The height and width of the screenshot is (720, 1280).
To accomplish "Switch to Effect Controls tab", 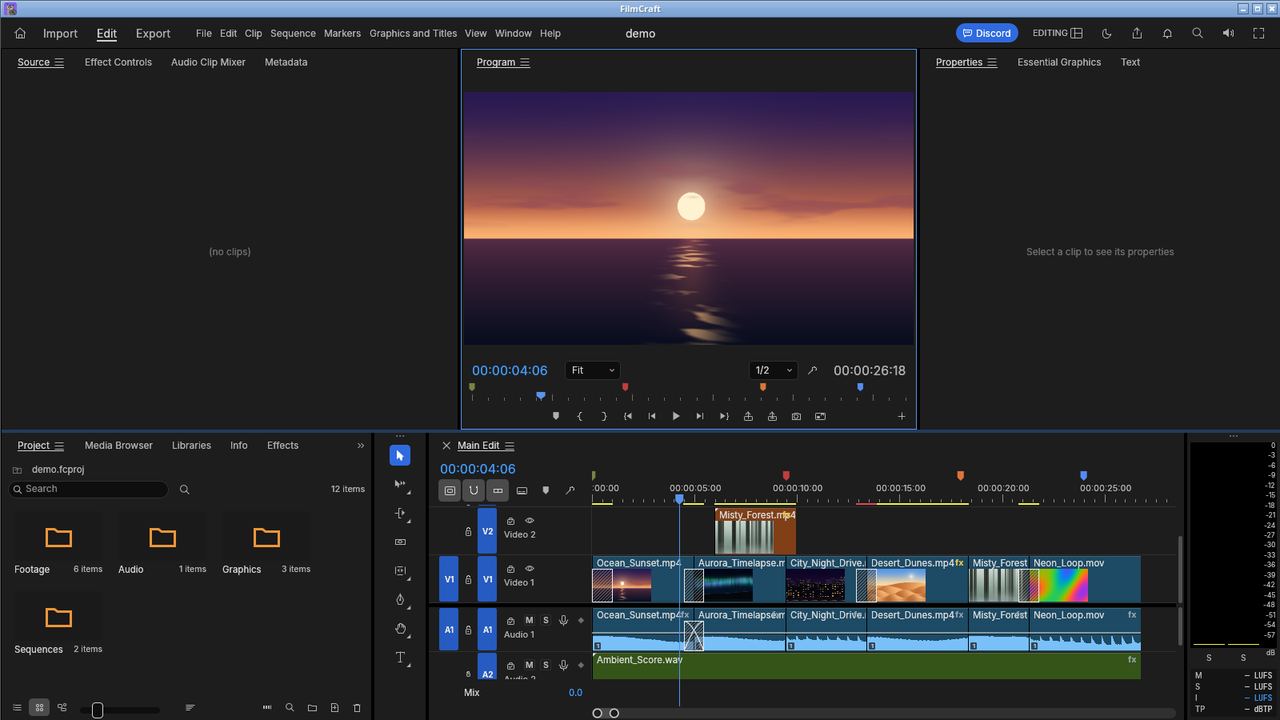I will 118,62.
